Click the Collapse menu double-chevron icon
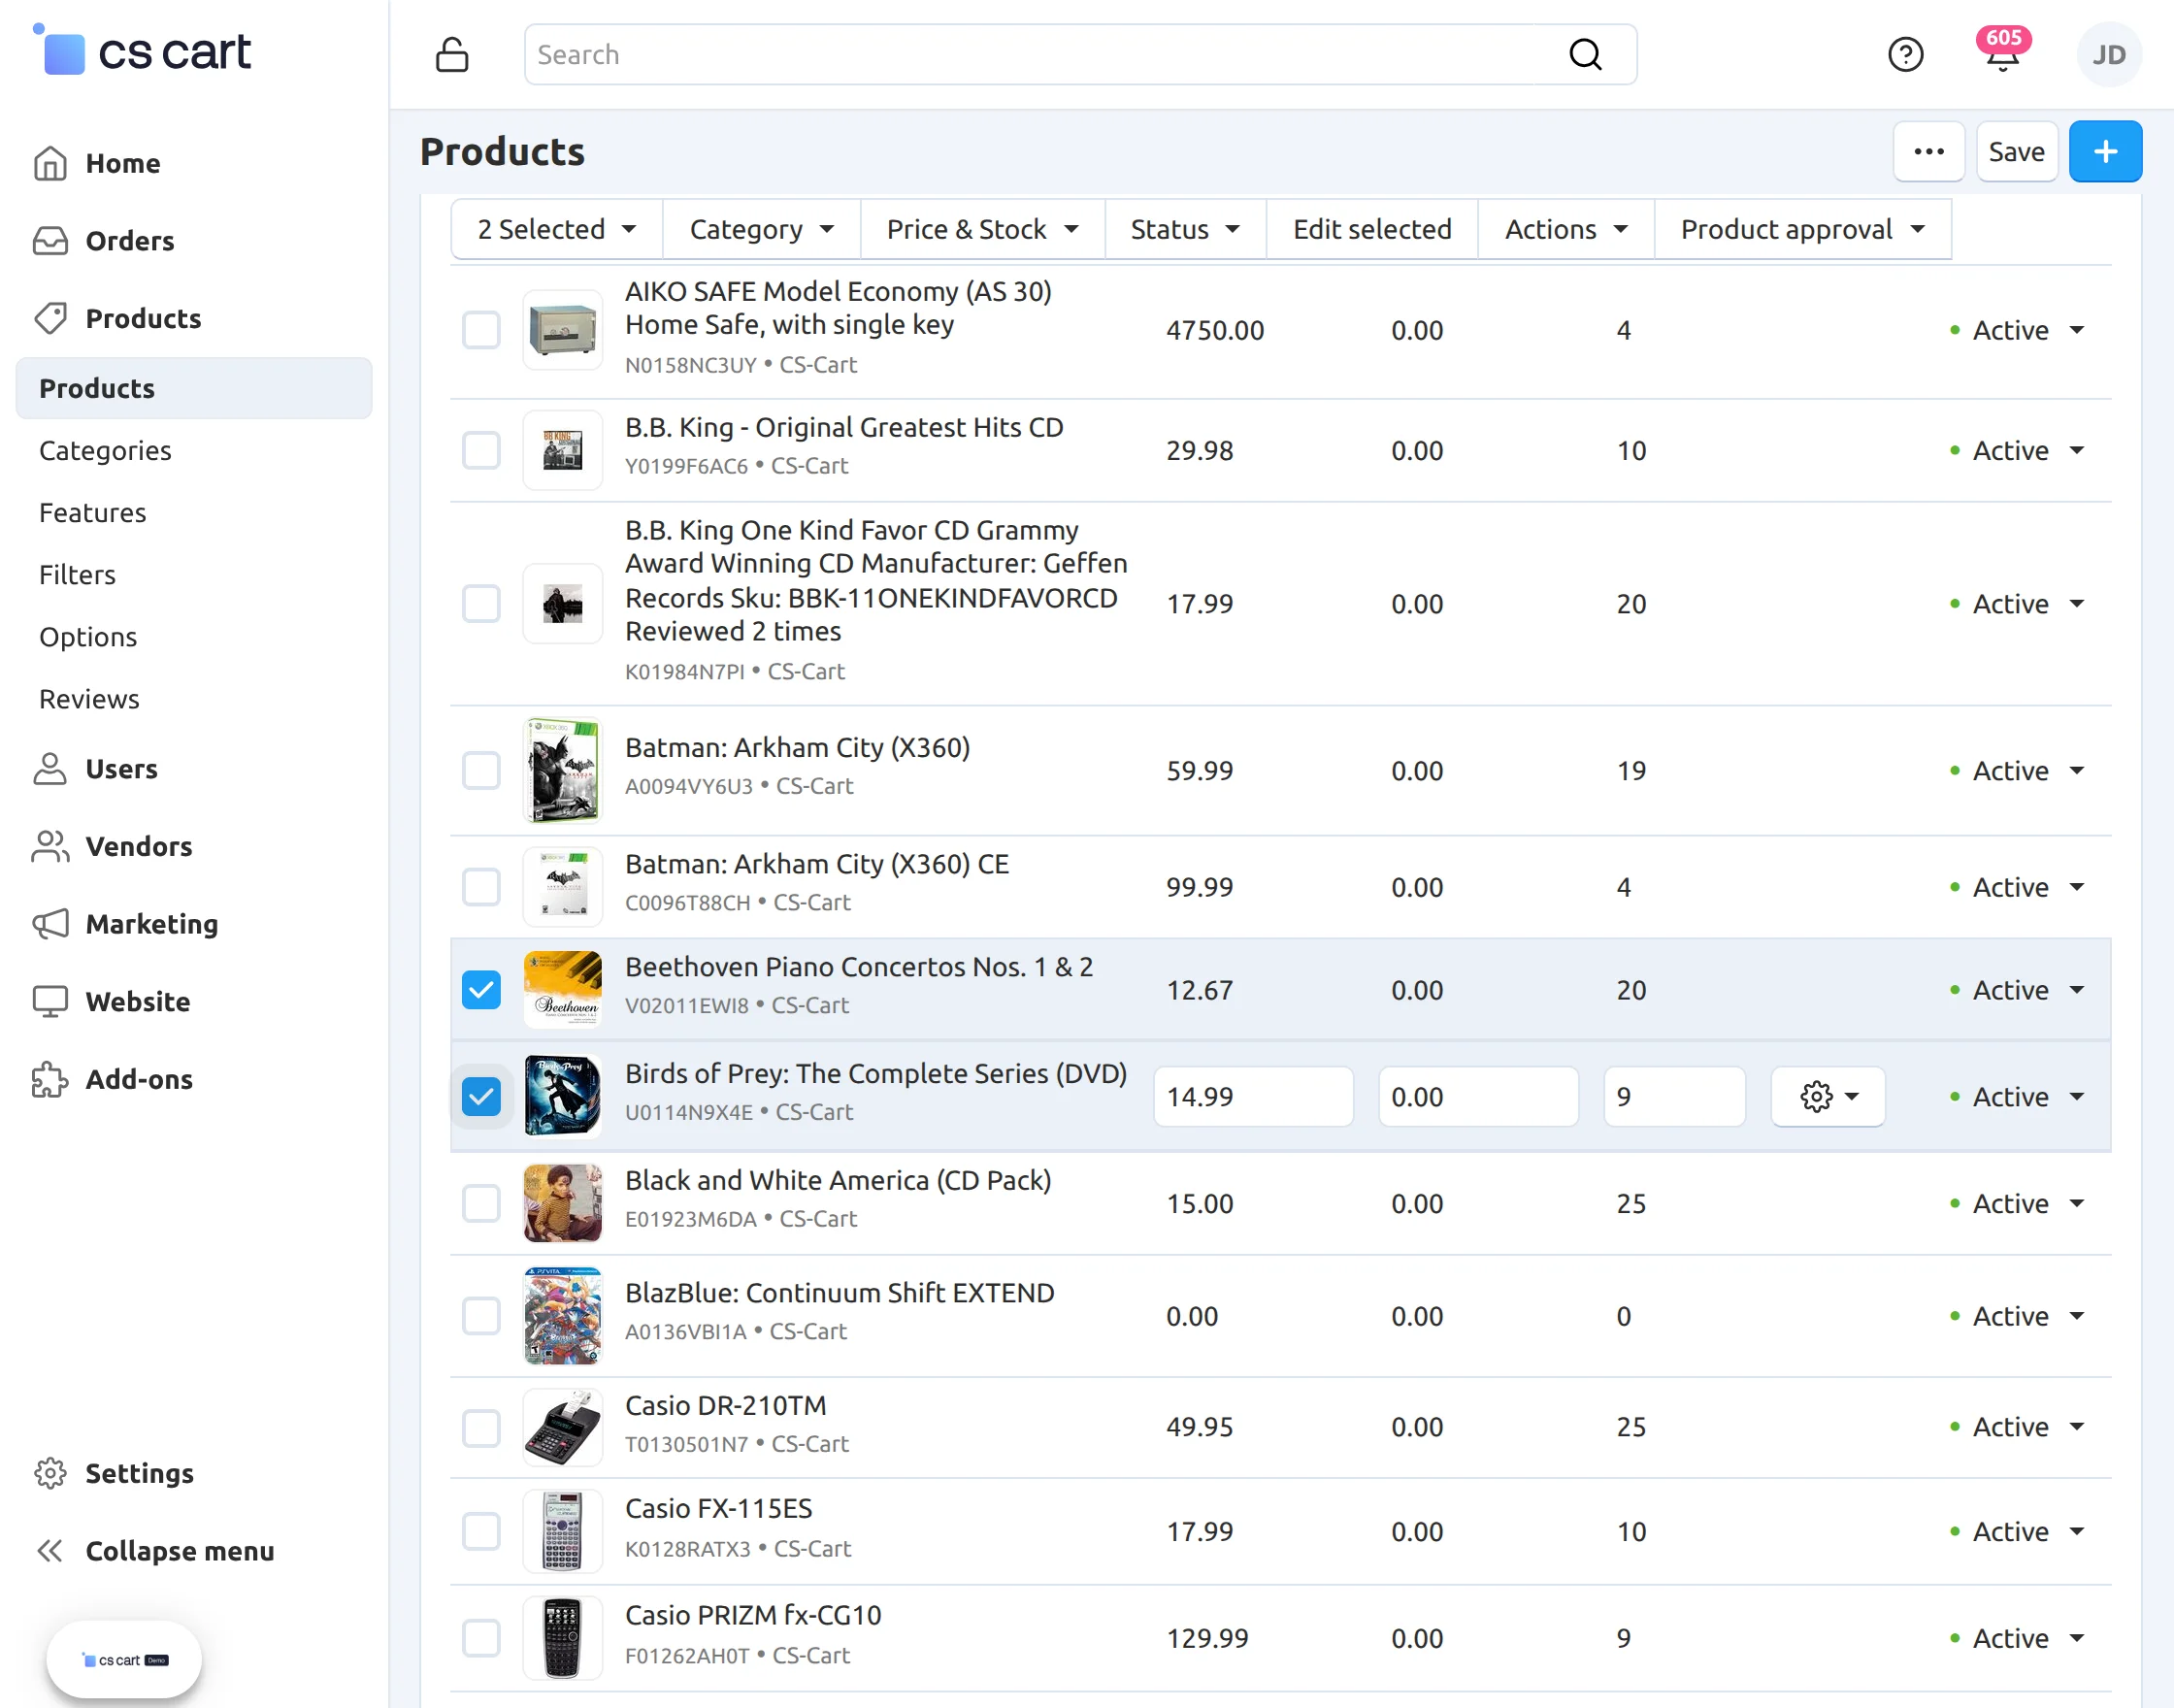Viewport: 2174px width, 1708px height. coord(50,1551)
